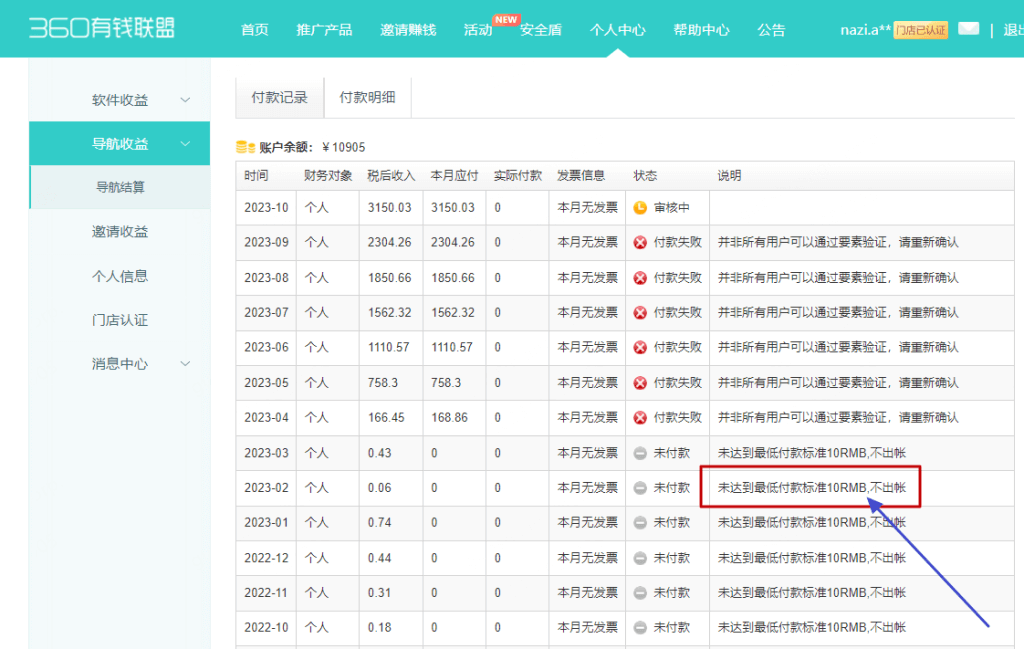Viewport: 1024px width, 649px height.
Task: Click the partially visible 退出 logout link
Action: (1014, 30)
